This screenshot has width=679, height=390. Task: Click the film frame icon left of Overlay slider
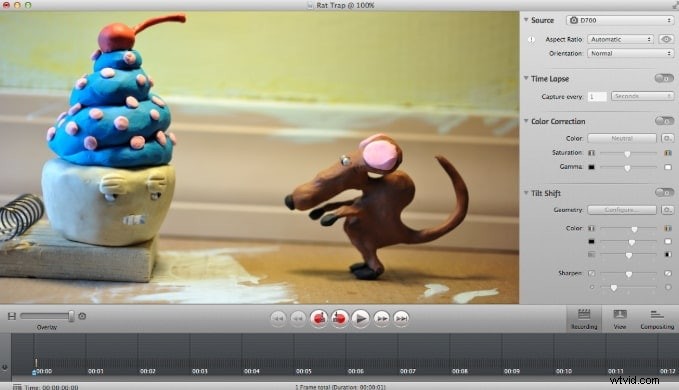click(12, 316)
